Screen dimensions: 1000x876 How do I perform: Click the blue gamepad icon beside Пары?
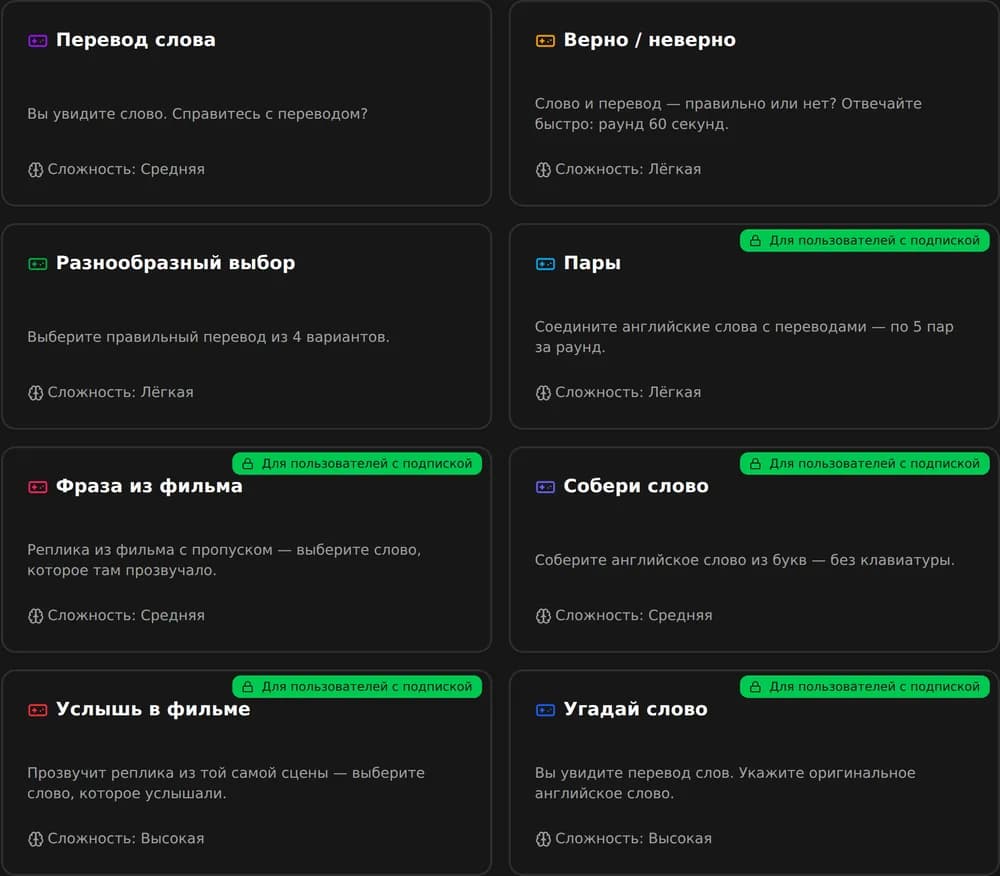click(x=545, y=264)
